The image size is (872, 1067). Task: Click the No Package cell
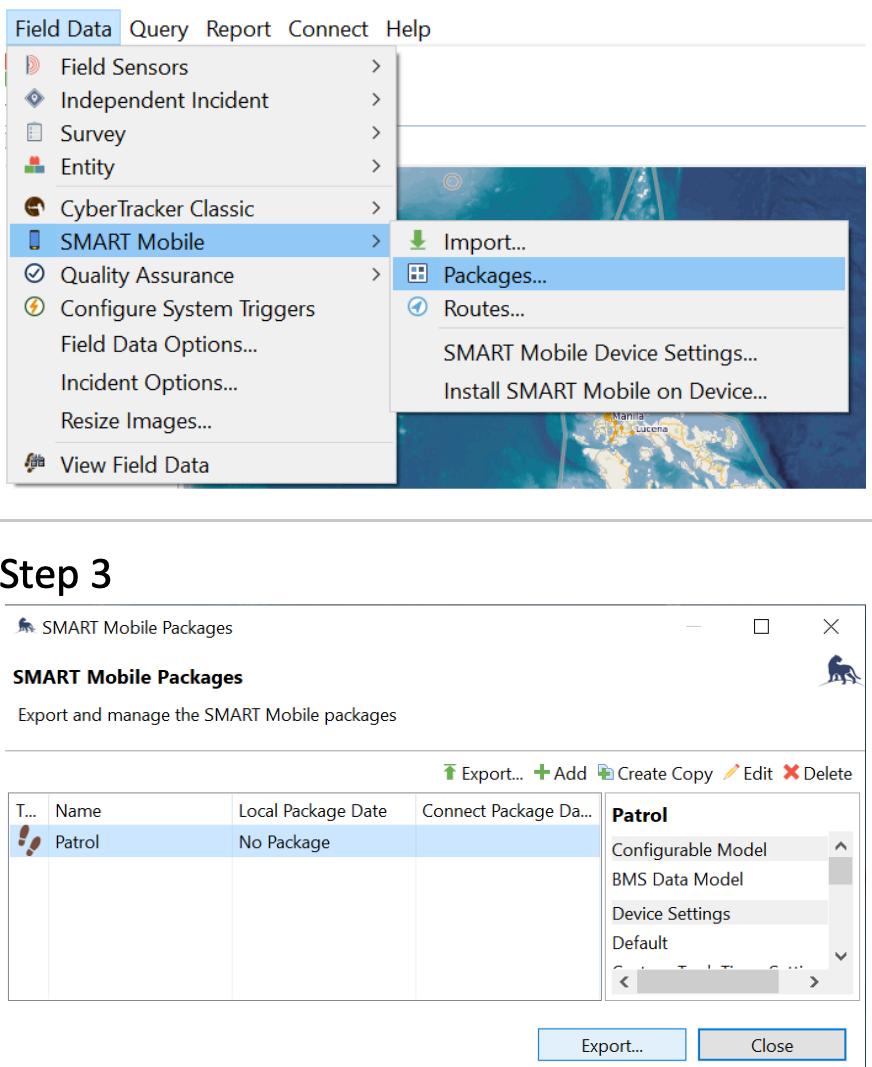coord(323,841)
